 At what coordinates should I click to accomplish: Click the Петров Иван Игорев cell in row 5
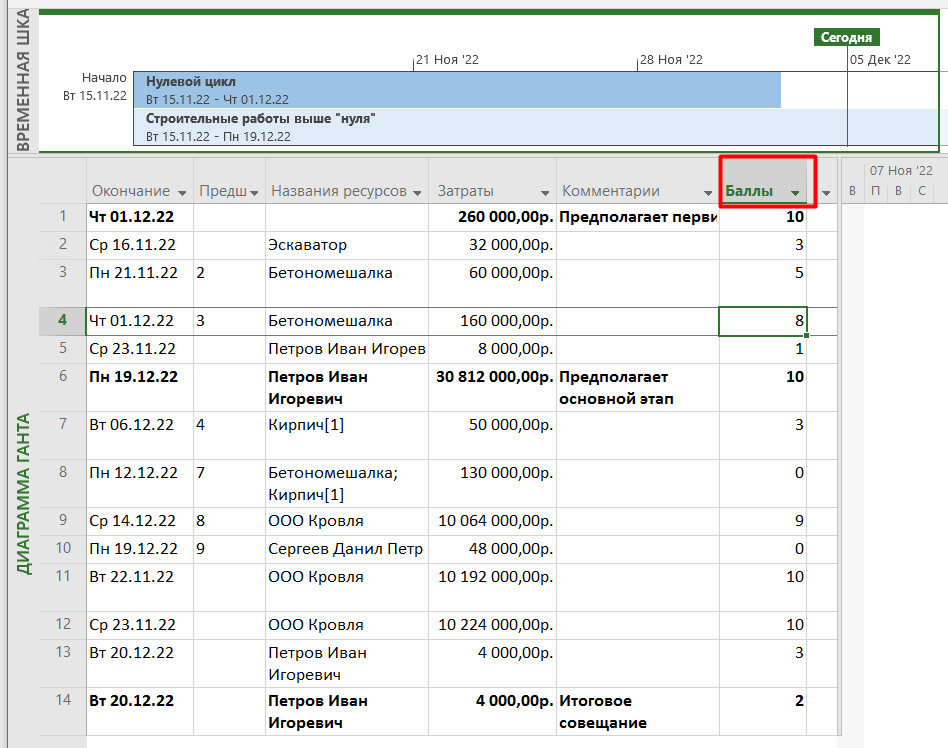pyautogui.click(x=346, y=349)
